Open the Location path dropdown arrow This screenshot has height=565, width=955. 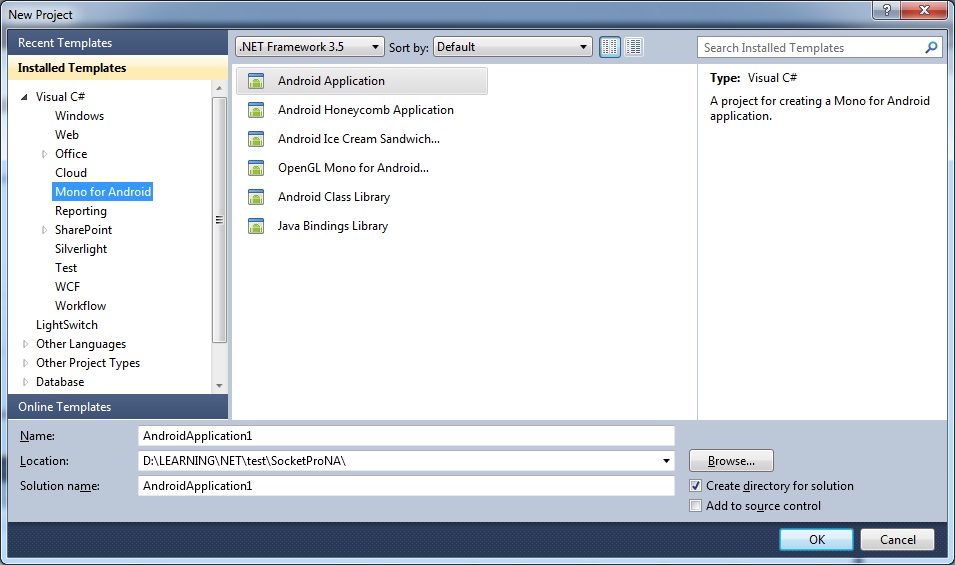click(666, 461)
